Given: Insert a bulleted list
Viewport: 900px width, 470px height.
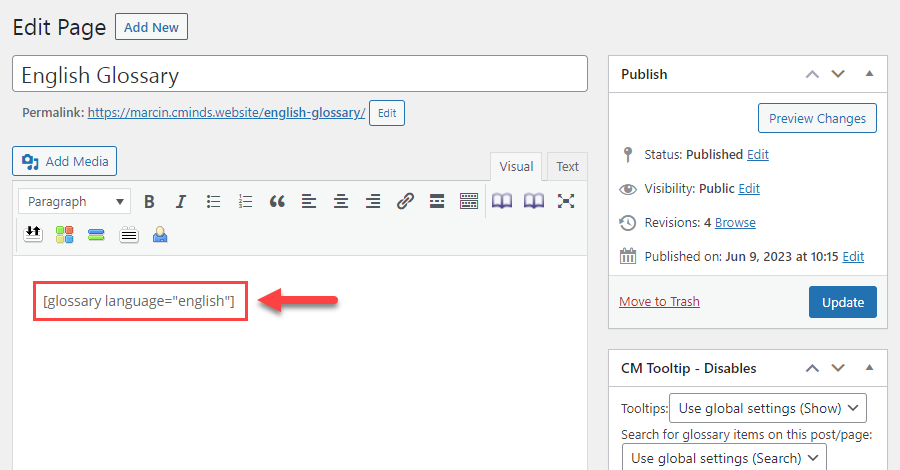Looking at the screenshot, I should [214, 201].
